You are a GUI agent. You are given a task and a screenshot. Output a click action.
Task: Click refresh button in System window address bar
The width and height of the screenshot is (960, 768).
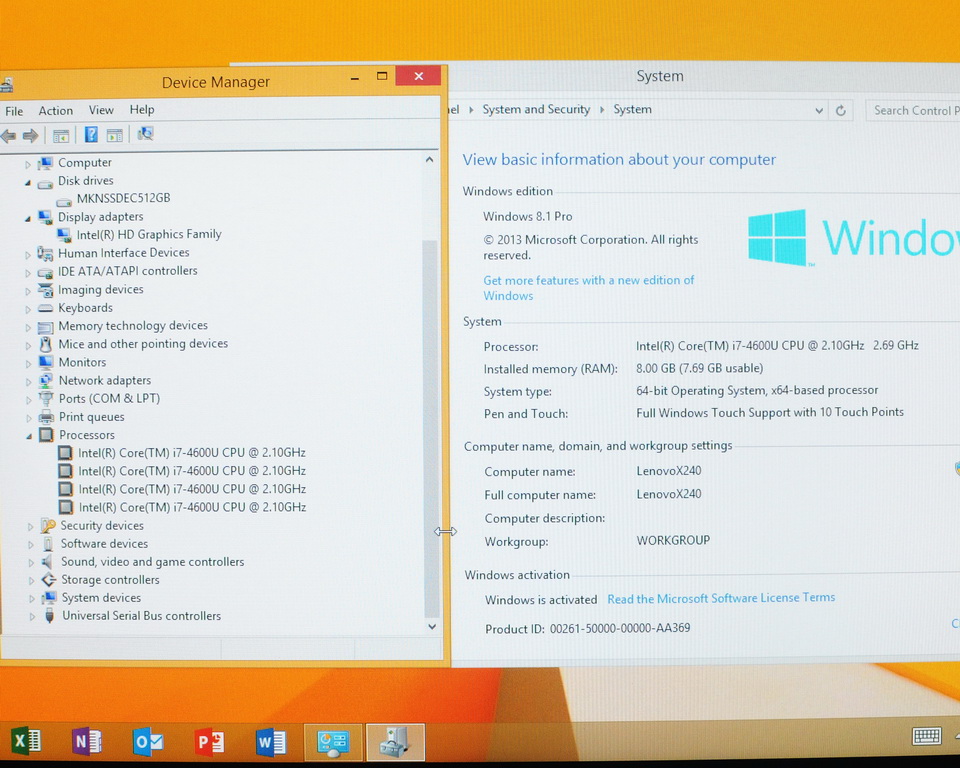point(841,110)
